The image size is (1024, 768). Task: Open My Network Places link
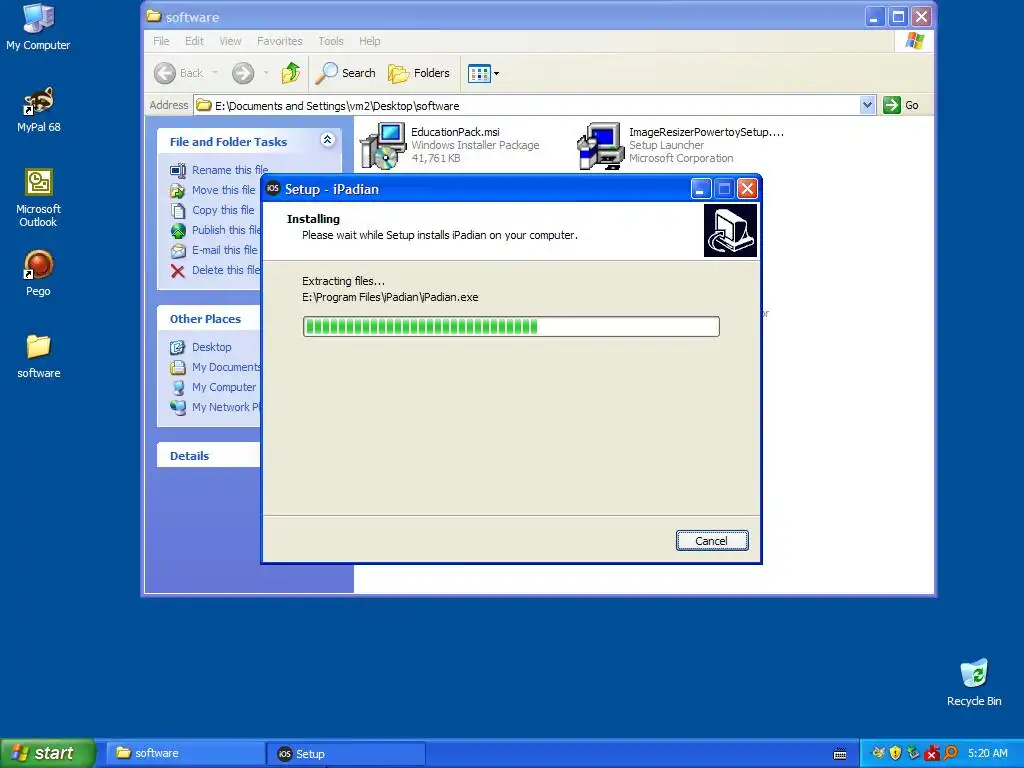[x=226, y=408]
